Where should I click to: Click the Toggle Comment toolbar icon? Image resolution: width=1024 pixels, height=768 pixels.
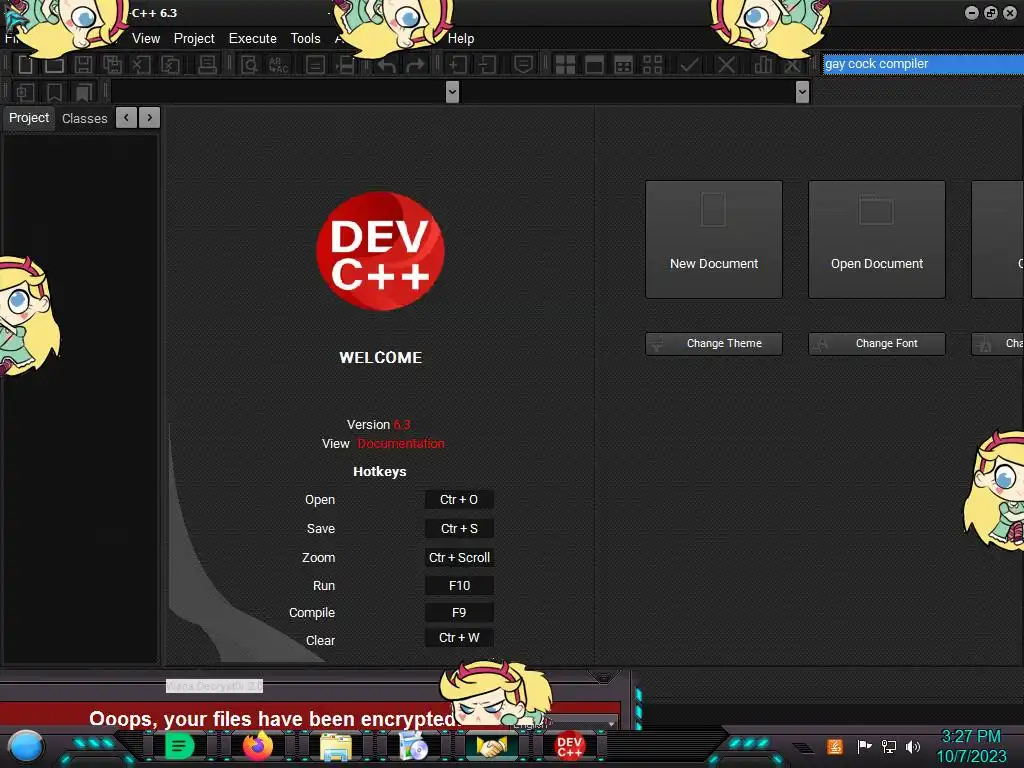(x=523, y=65)
